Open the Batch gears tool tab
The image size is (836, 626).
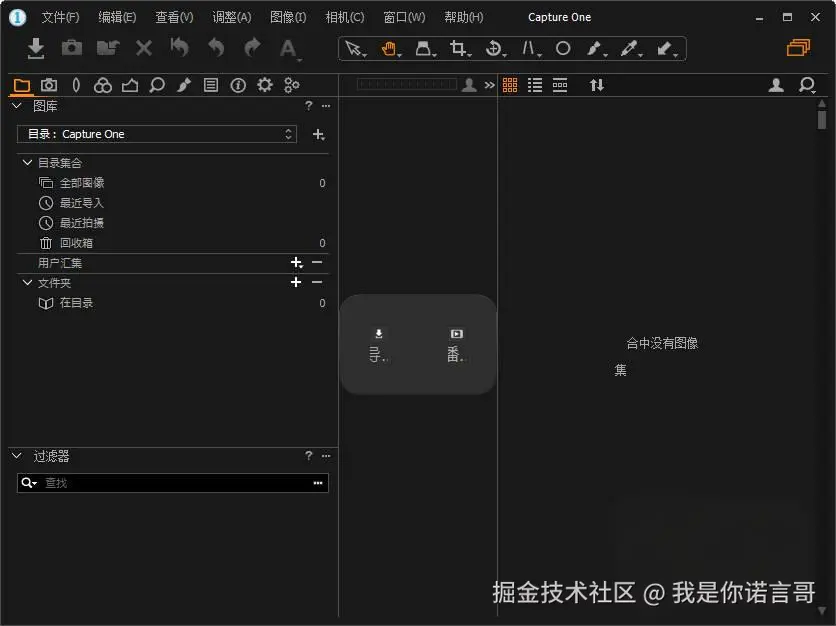[x=292, y=85]
